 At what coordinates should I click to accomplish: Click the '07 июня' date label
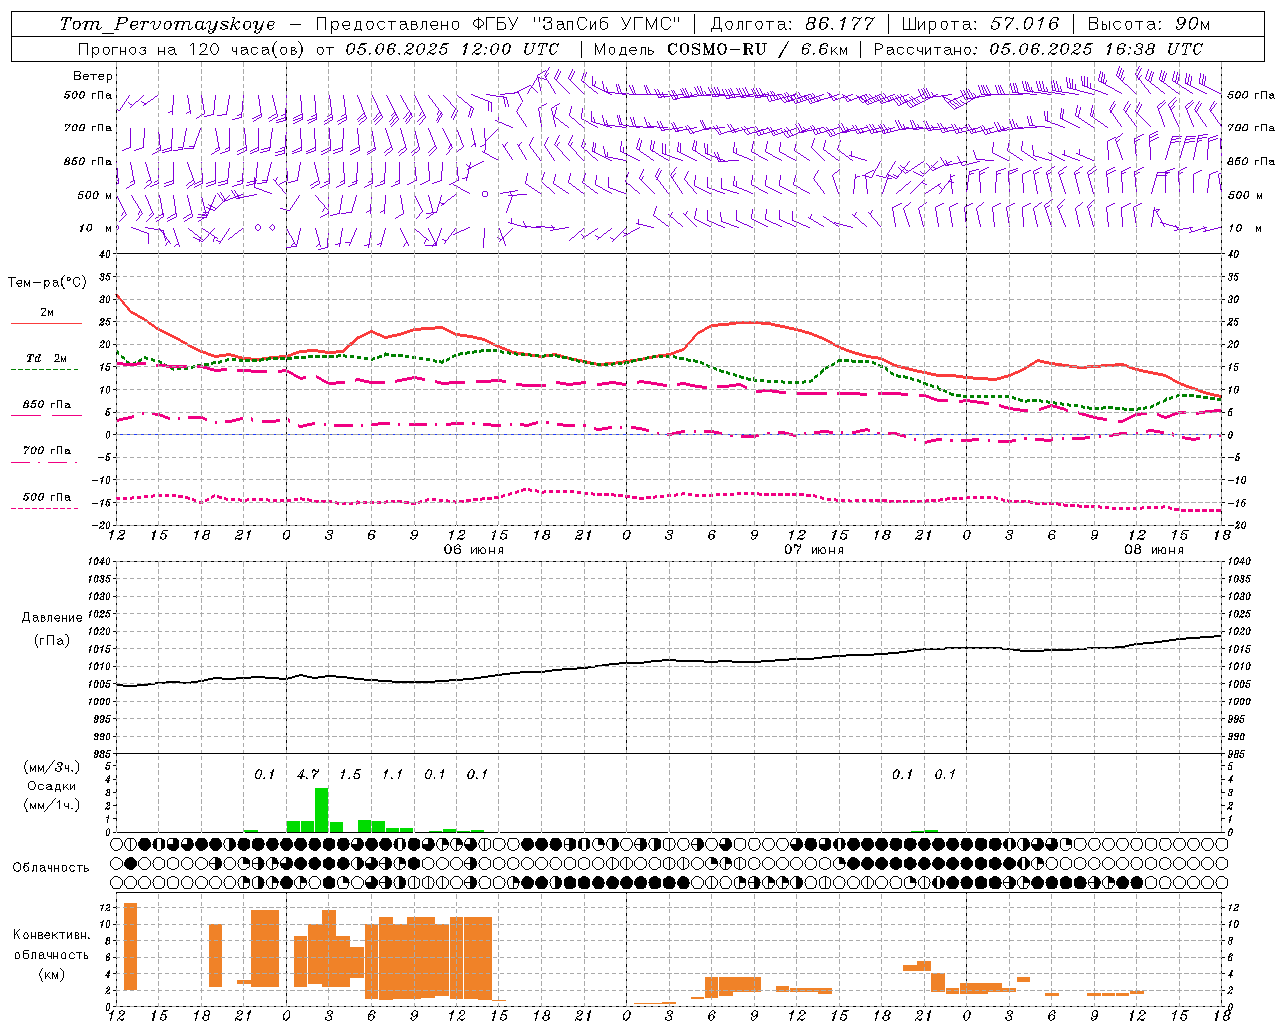814,550
